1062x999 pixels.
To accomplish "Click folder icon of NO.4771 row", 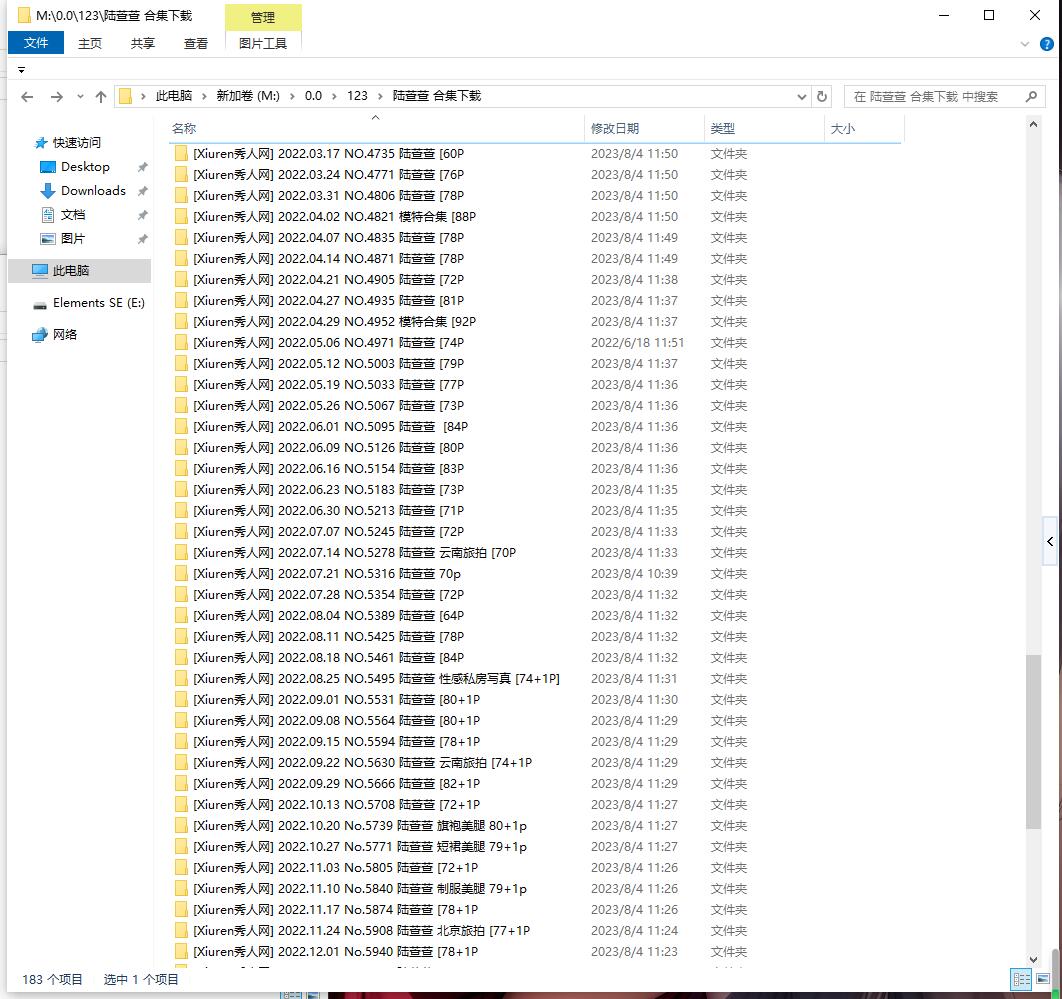I will (x=181, y=175).
